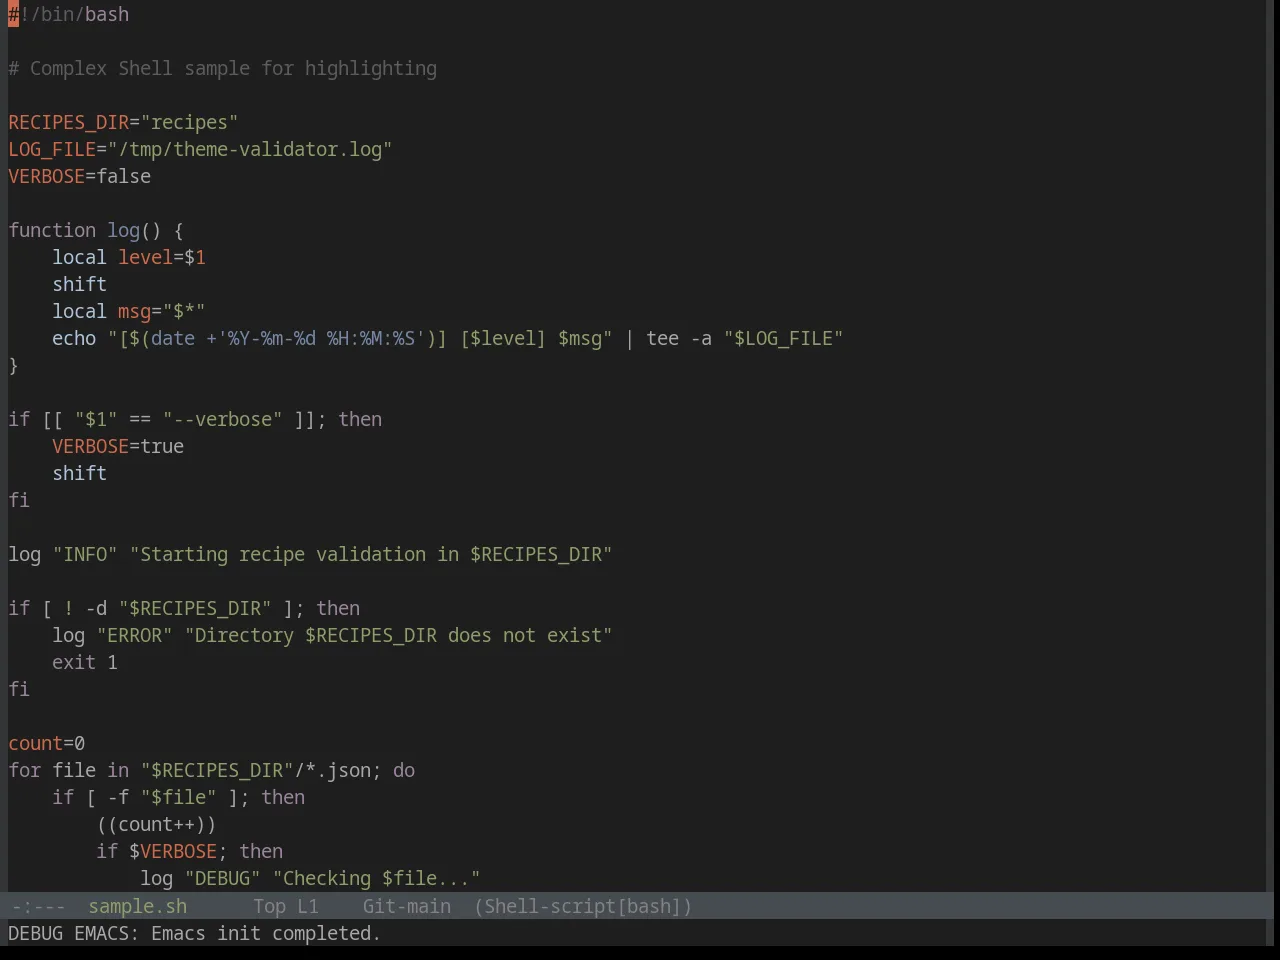Click the standalone 'shift' inside log function

click(x=80, y=284)
